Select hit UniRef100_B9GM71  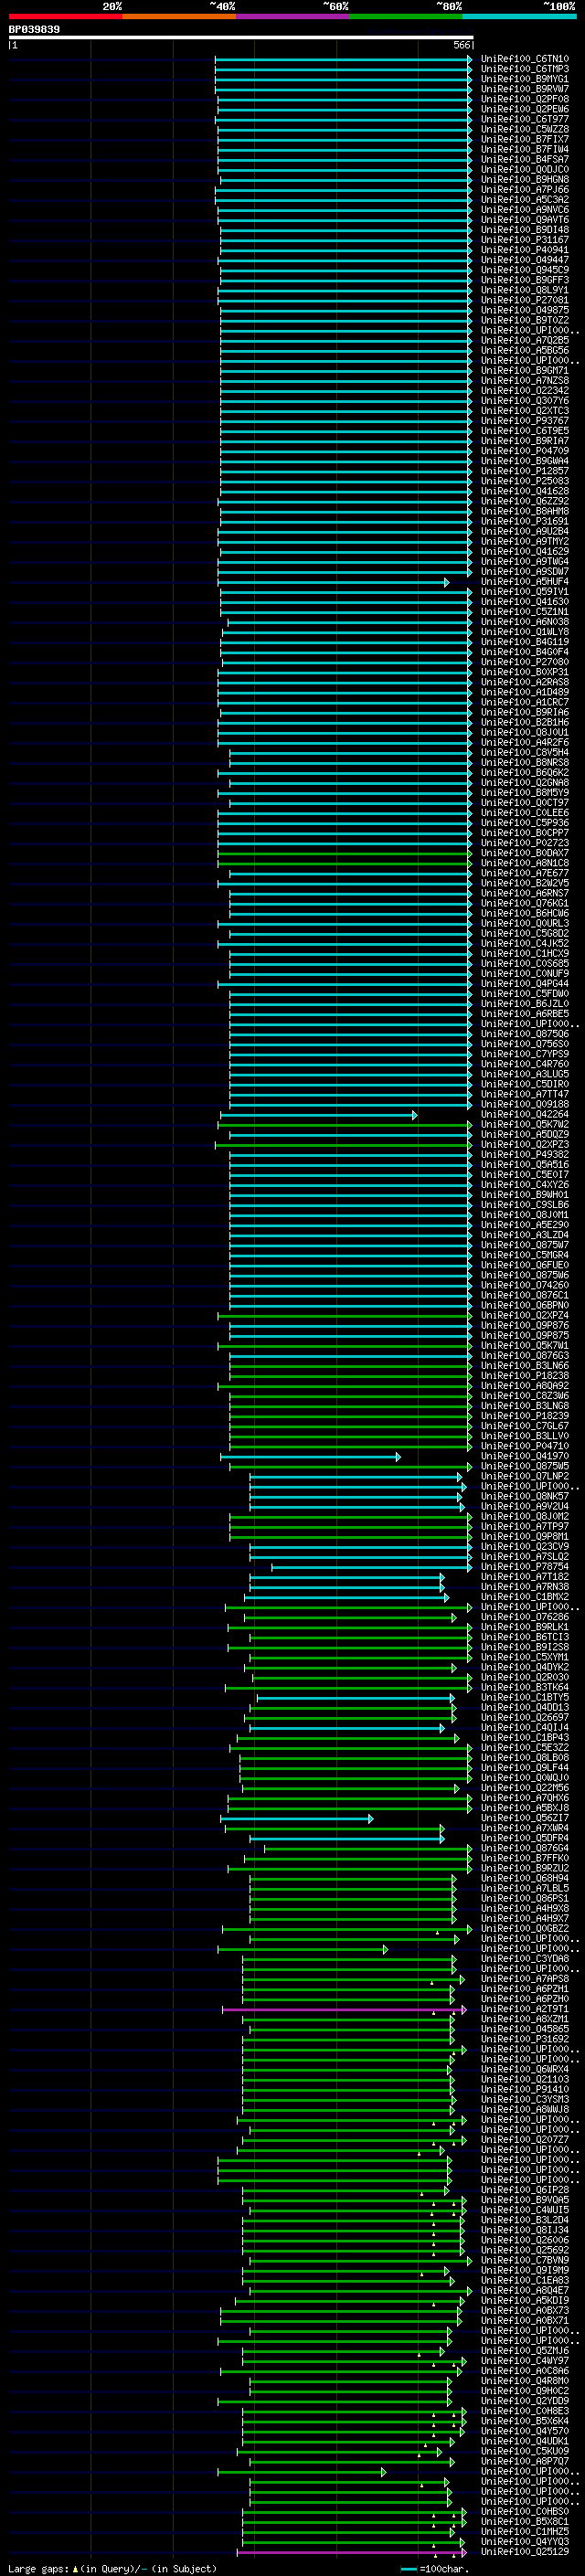[524, 370]
